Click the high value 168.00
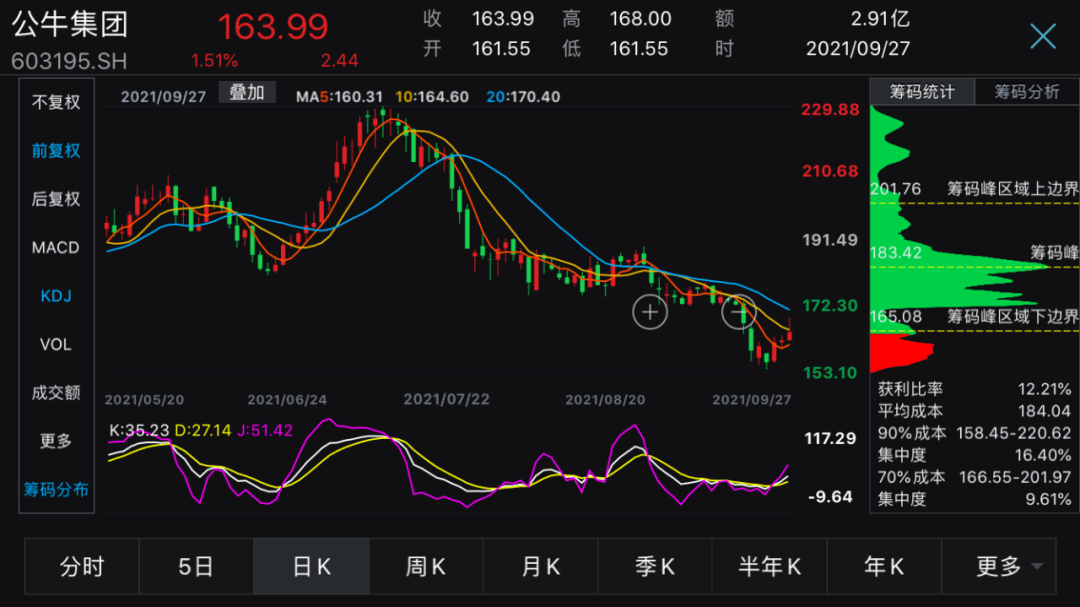 point(640,19)
